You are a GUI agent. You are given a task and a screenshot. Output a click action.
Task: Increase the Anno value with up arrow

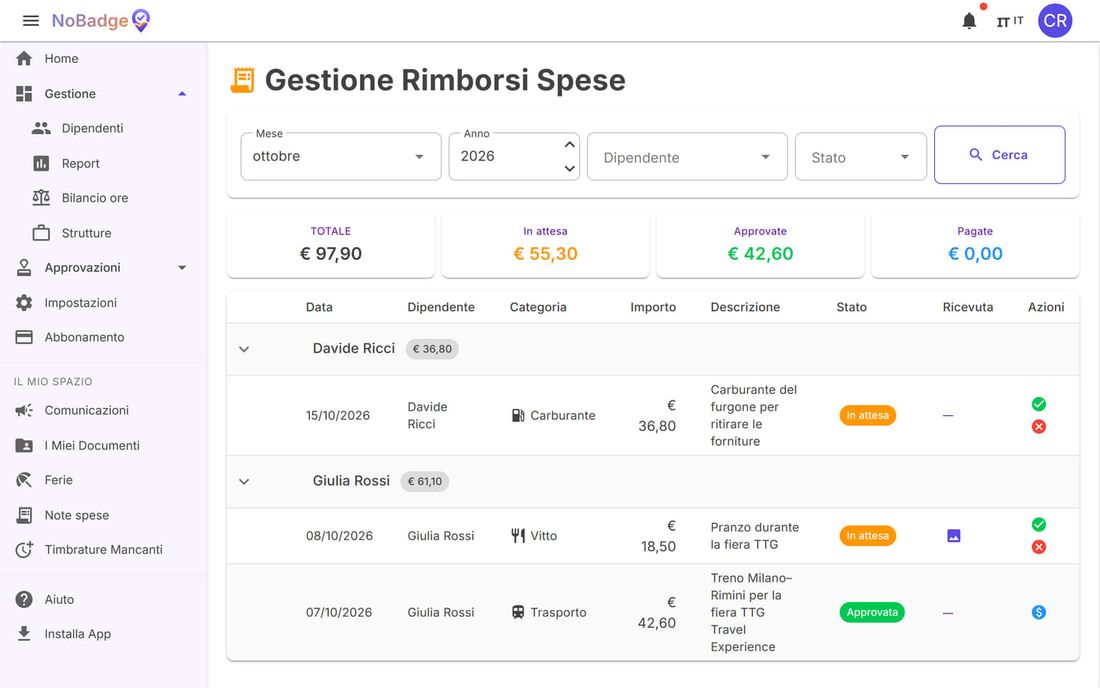[x=570, y=144]
